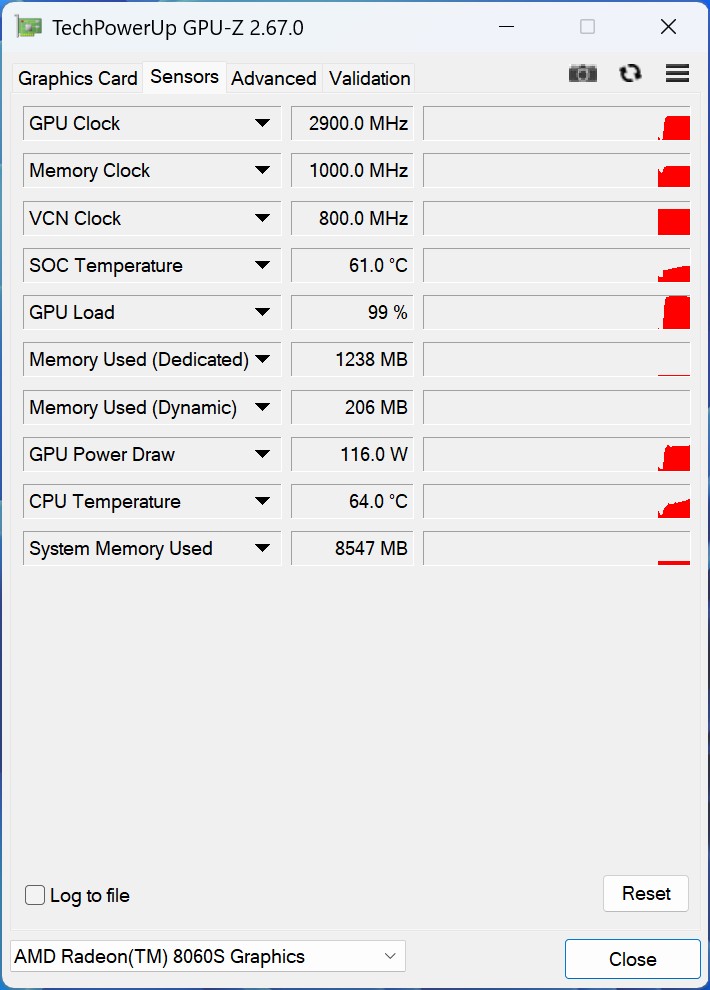Open the AMD Radeon 8060S device selector
710x990 pixels.
click(x=208, y=957)
